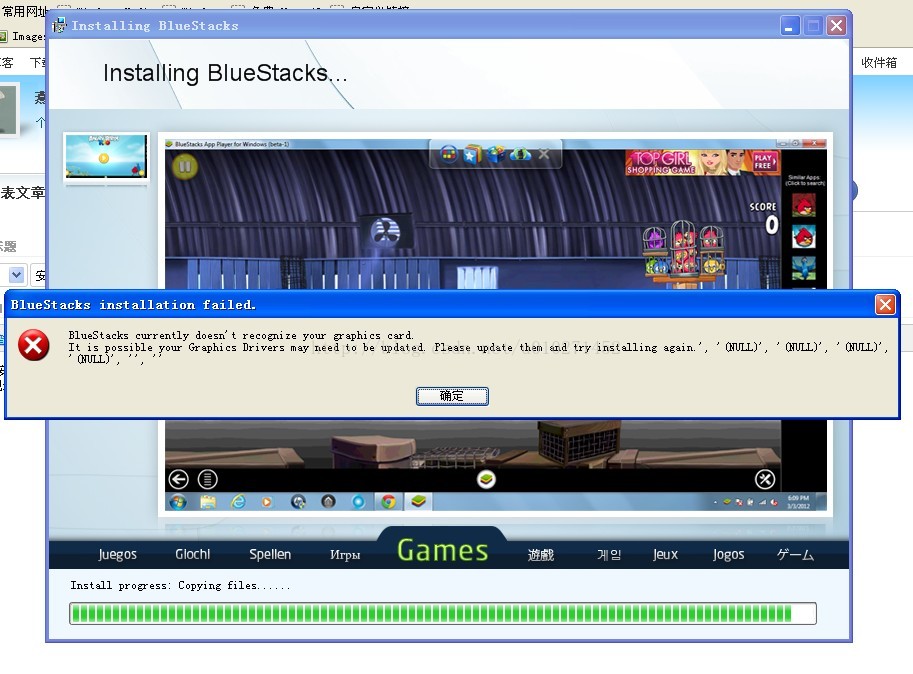Click BlueStacks icon in preview taskbar
913x674 pixels.
click(418, 501)
